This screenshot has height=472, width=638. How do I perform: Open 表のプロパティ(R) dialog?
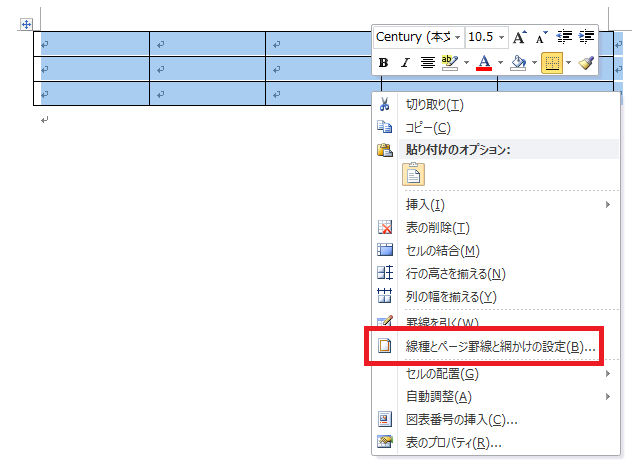tap(453, 442)
